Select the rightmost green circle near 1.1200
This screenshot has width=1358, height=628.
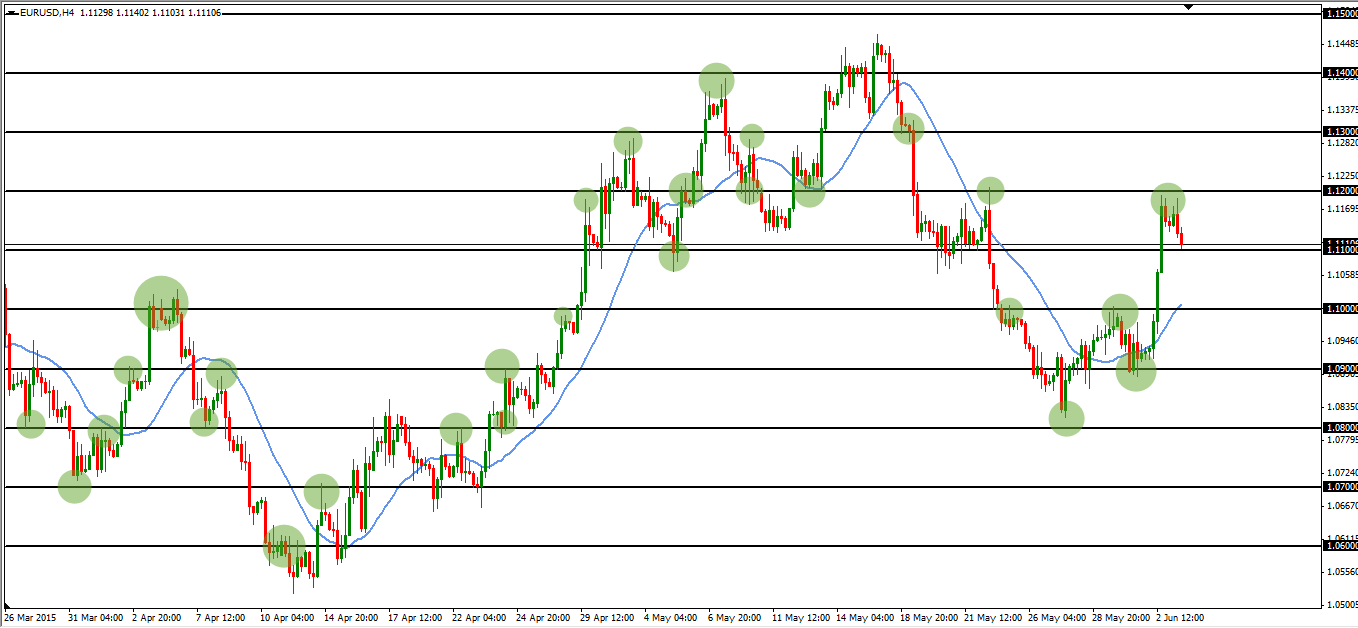(x=1167, y=201)
